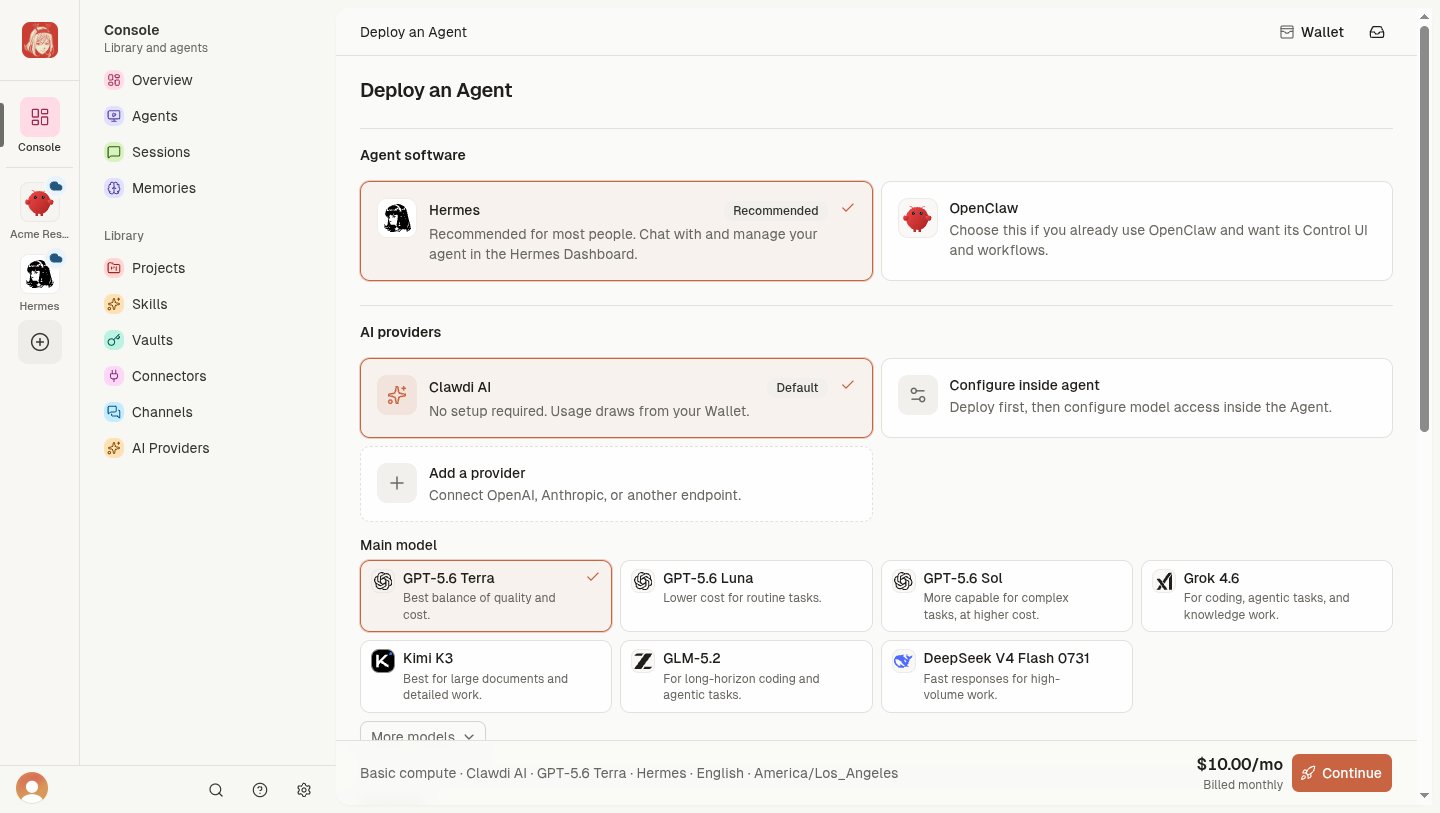Open settings gear icon

click(304, 790)
